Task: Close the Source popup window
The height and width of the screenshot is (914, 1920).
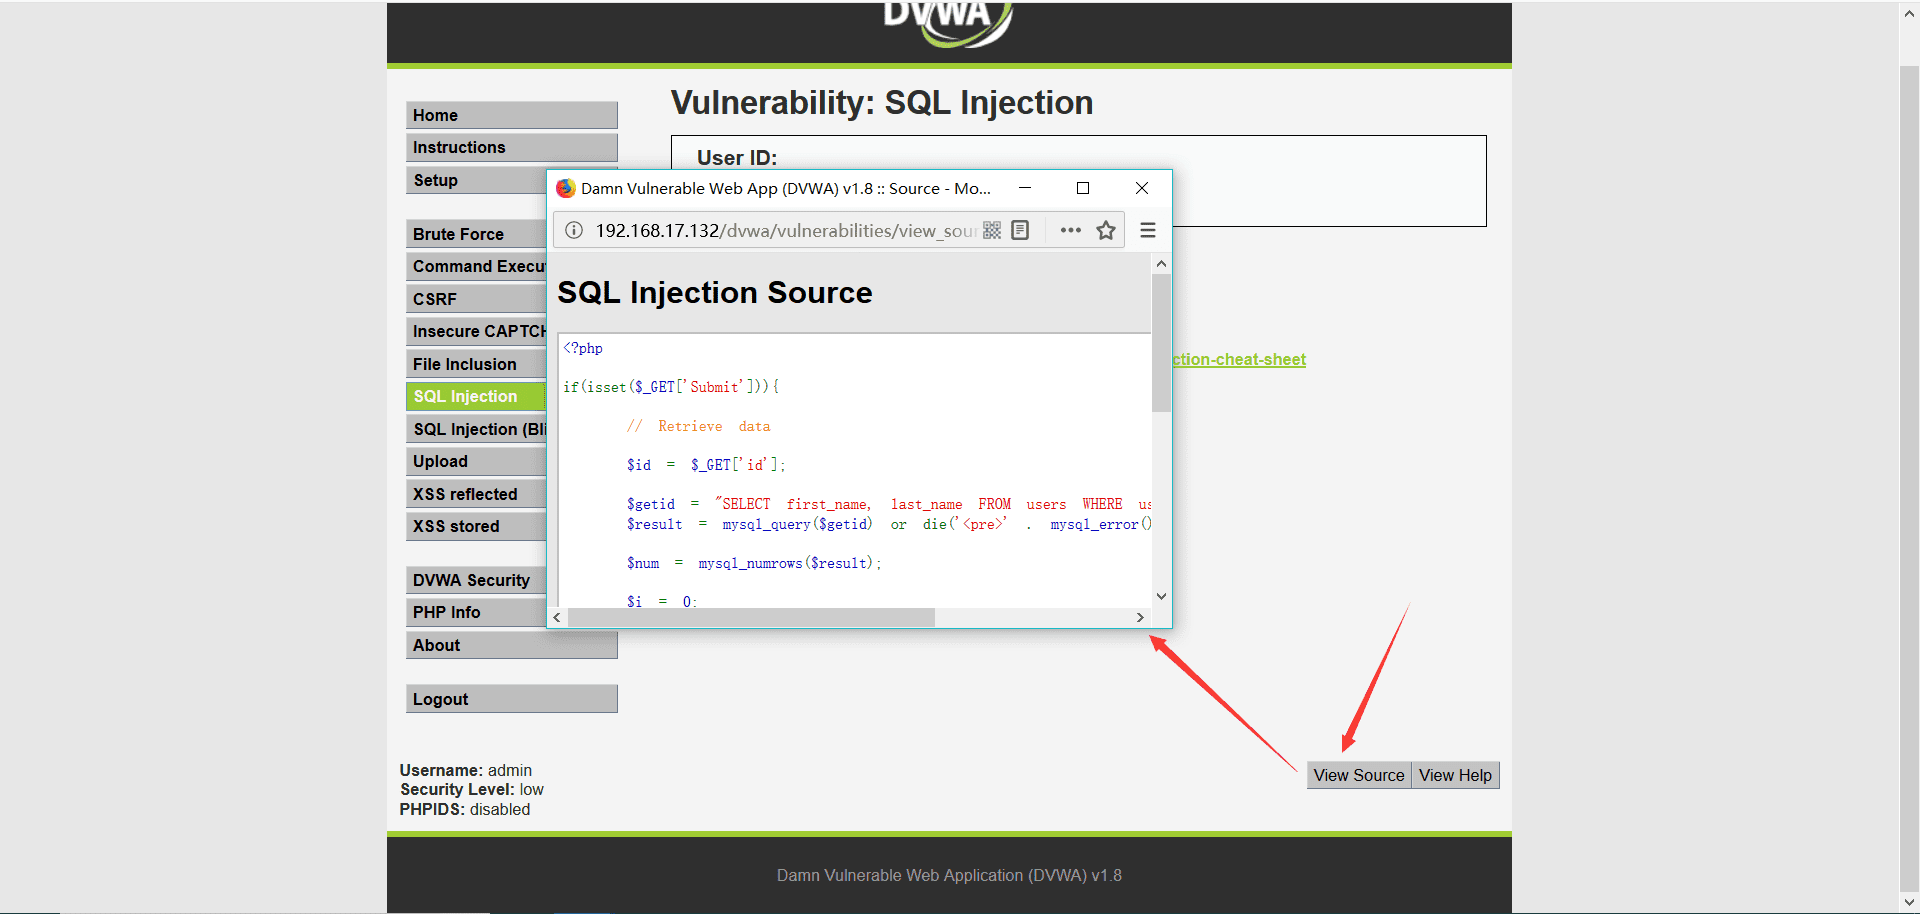Action: point(1142,188)
